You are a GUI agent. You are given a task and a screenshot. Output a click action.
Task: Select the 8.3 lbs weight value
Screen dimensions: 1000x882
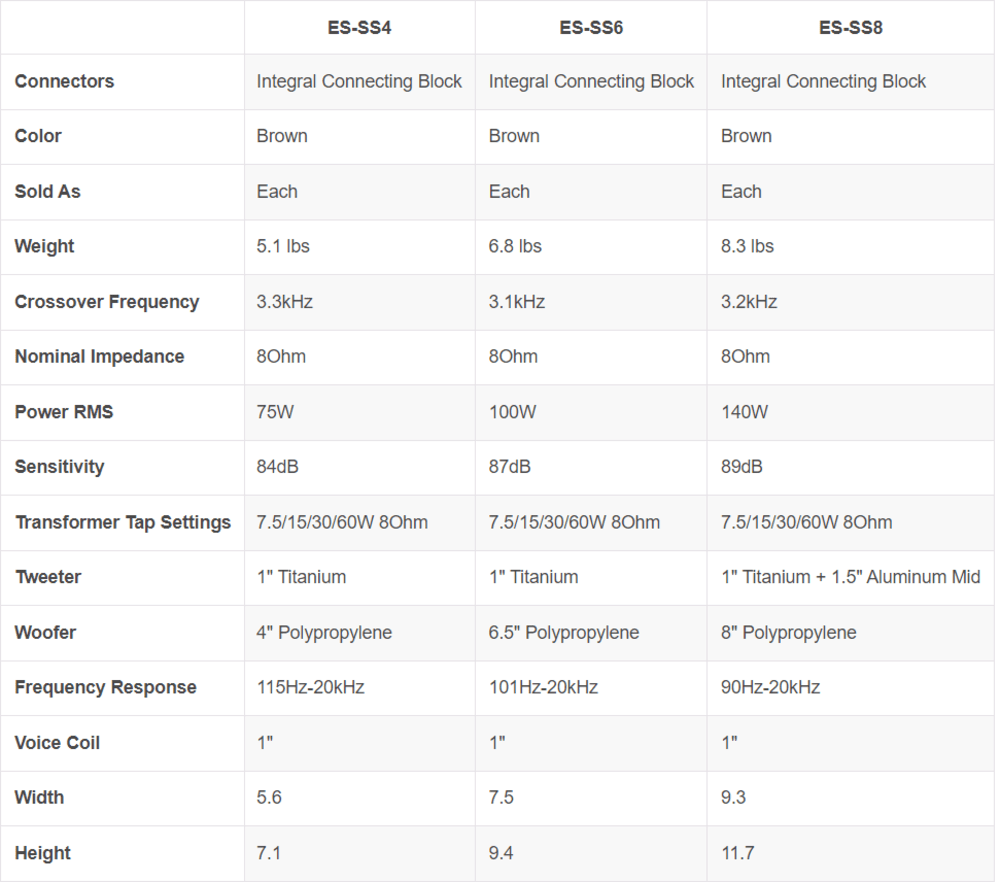pyautogui.click(x=747, y=246)
